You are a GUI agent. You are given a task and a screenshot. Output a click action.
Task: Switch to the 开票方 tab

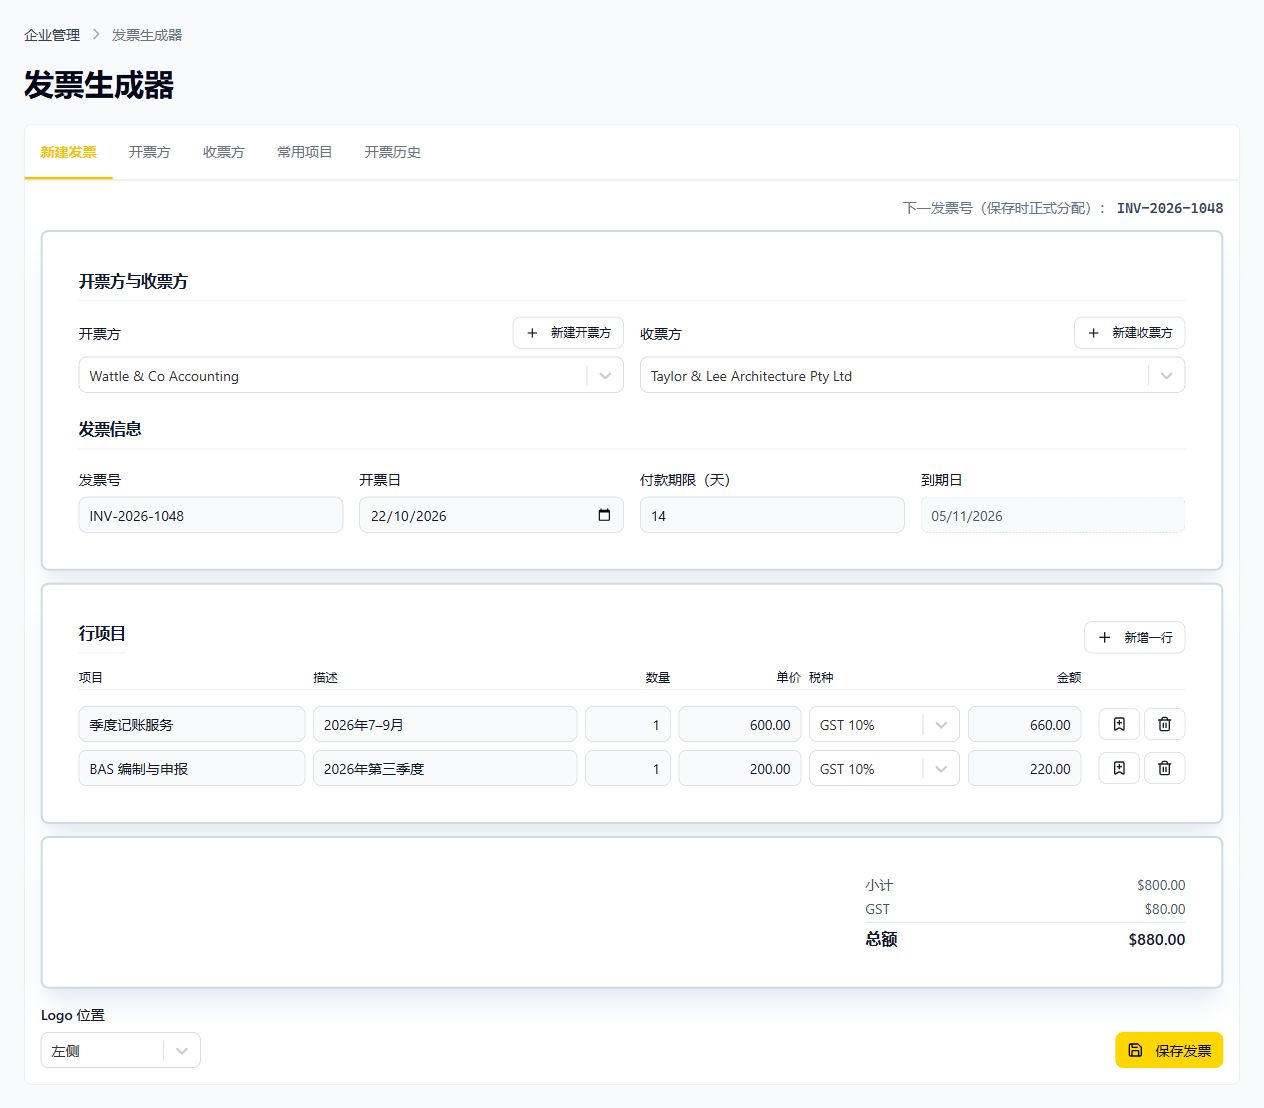click(149, 152)
